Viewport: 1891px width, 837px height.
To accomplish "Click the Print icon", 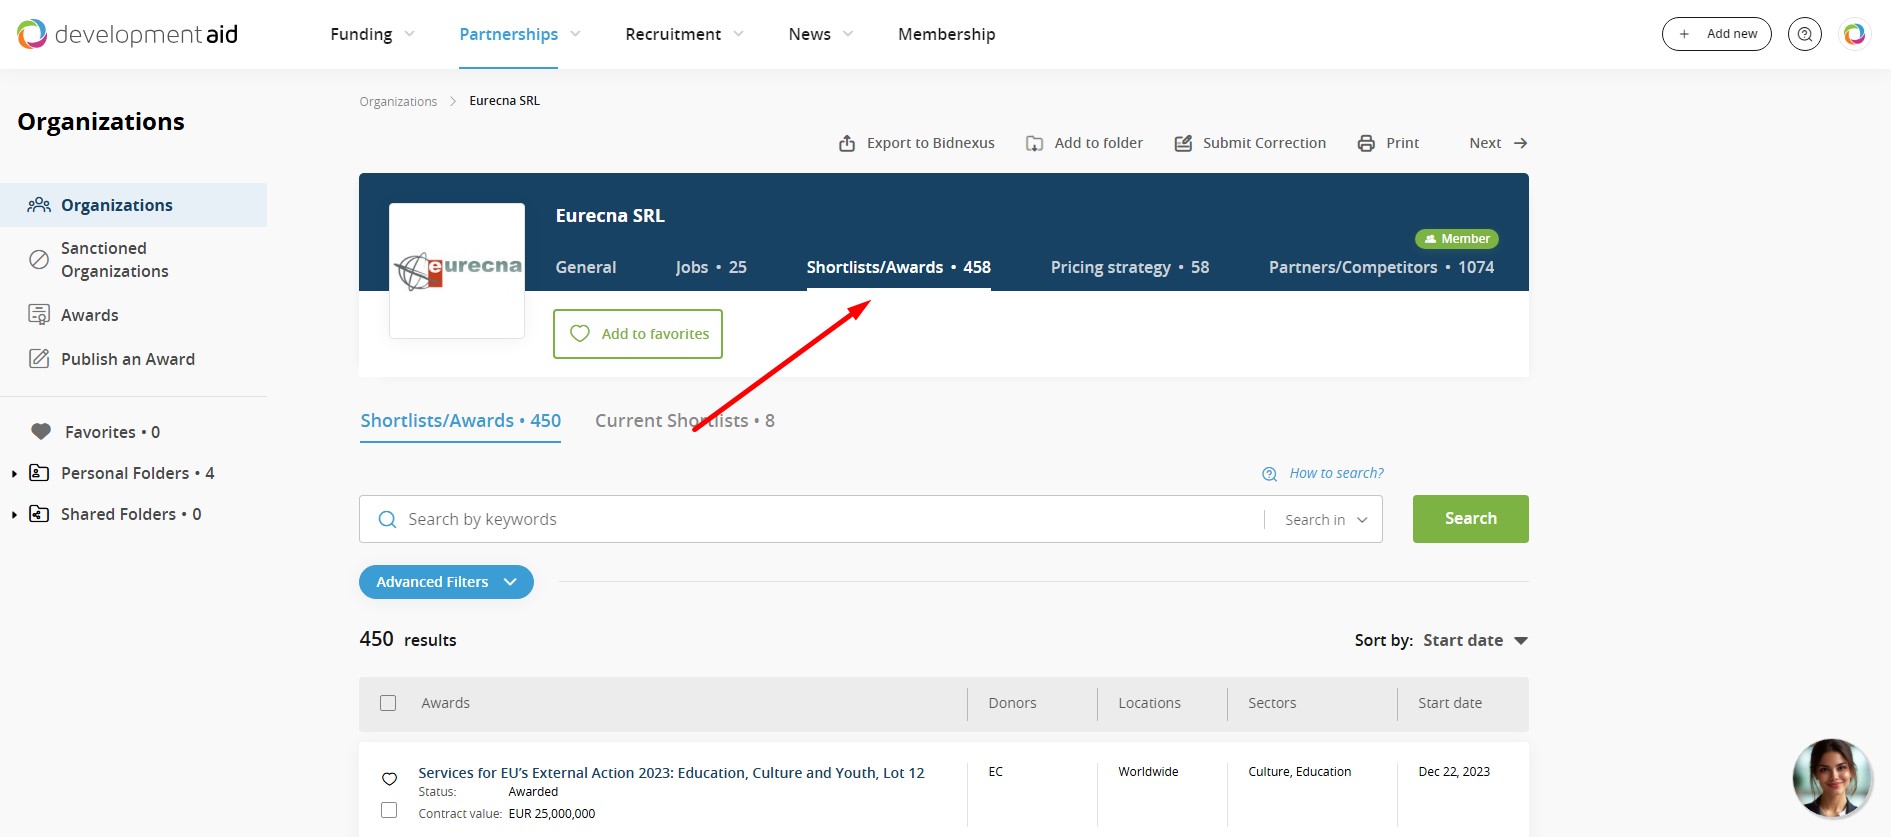I will (1366, 143).
